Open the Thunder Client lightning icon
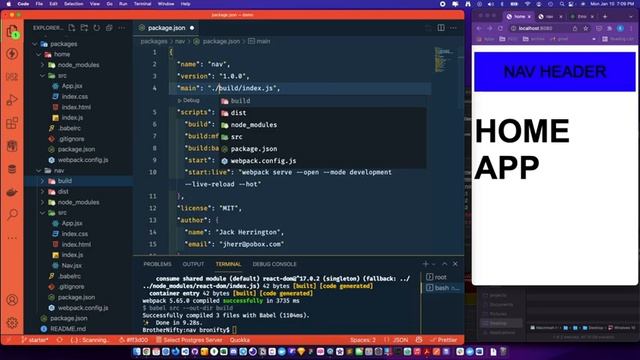This screenshot has width=640, height=360. pos(12,54)
